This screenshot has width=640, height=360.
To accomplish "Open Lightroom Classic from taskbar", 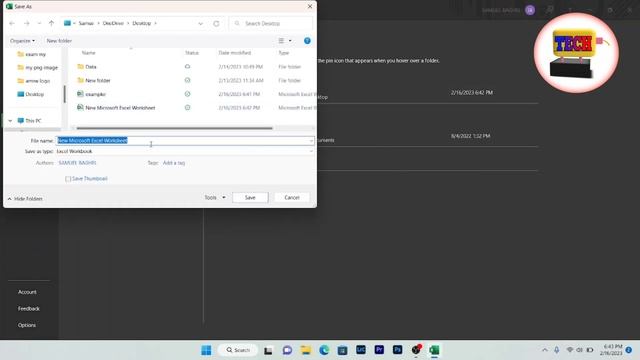I will point(361,350).
